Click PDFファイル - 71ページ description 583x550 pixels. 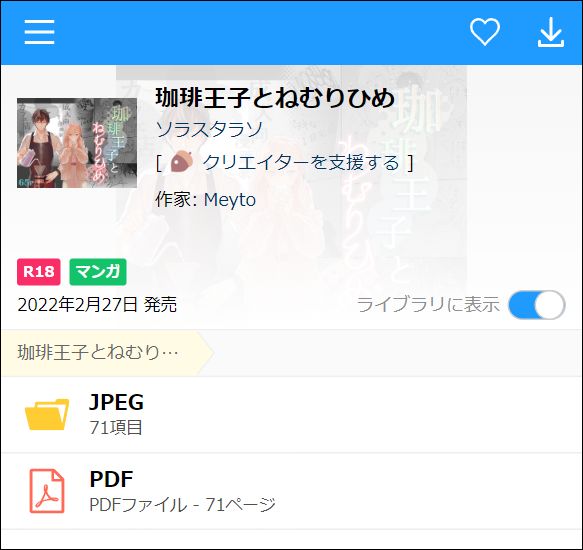point(182,505)
